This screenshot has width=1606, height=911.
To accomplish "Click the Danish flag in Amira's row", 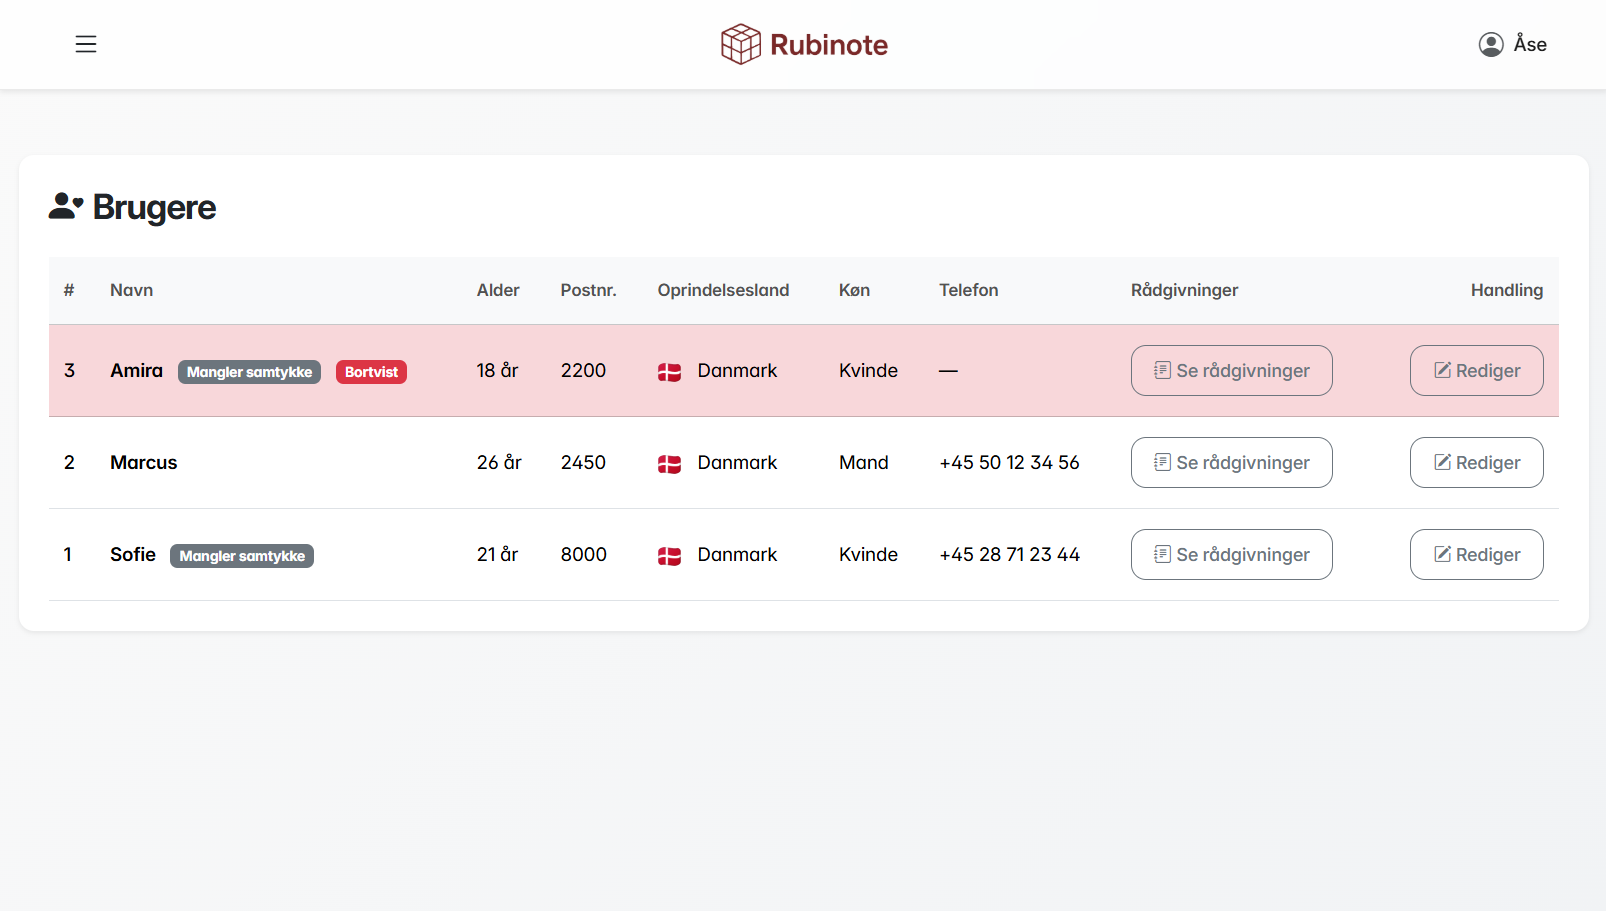I will tap(669, 372).
